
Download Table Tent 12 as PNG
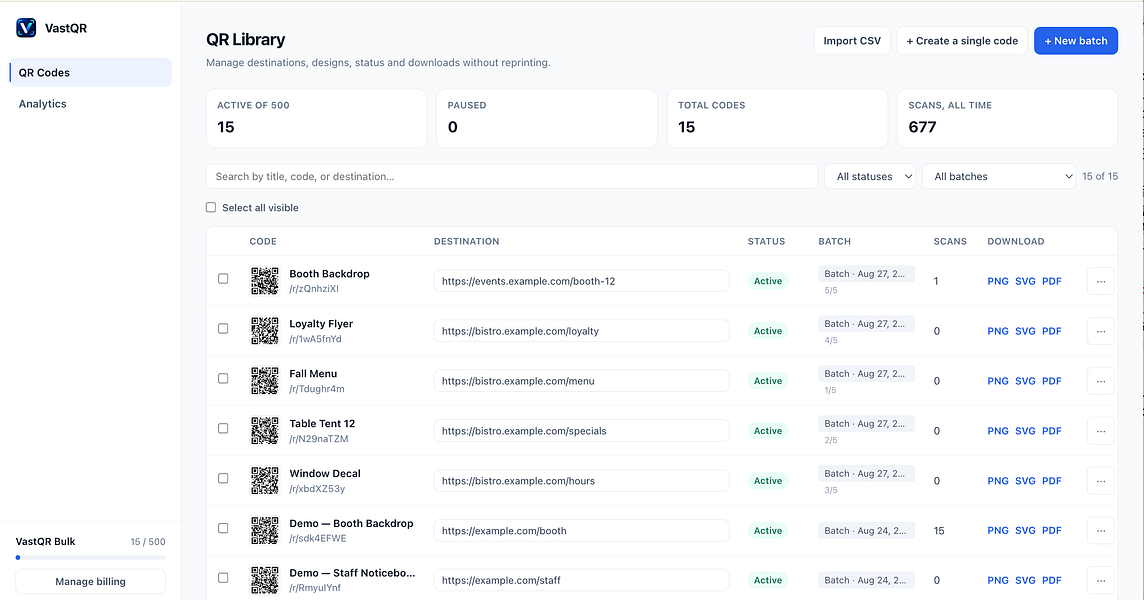pos(998,431)
